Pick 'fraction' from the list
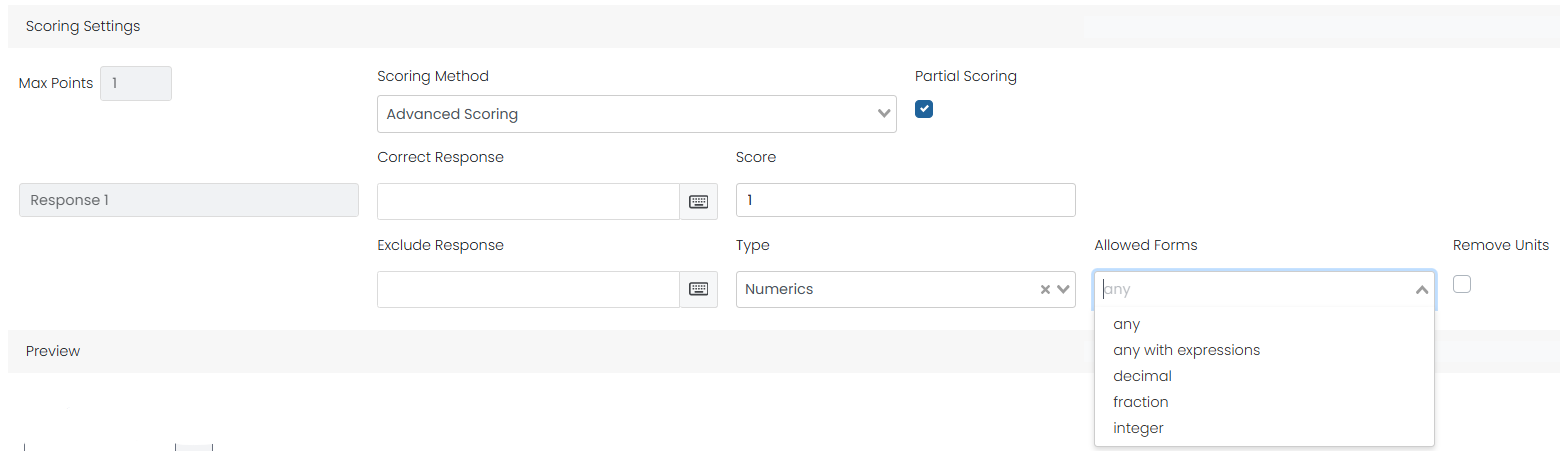The image size is (1560, 451). (1140, 402)
